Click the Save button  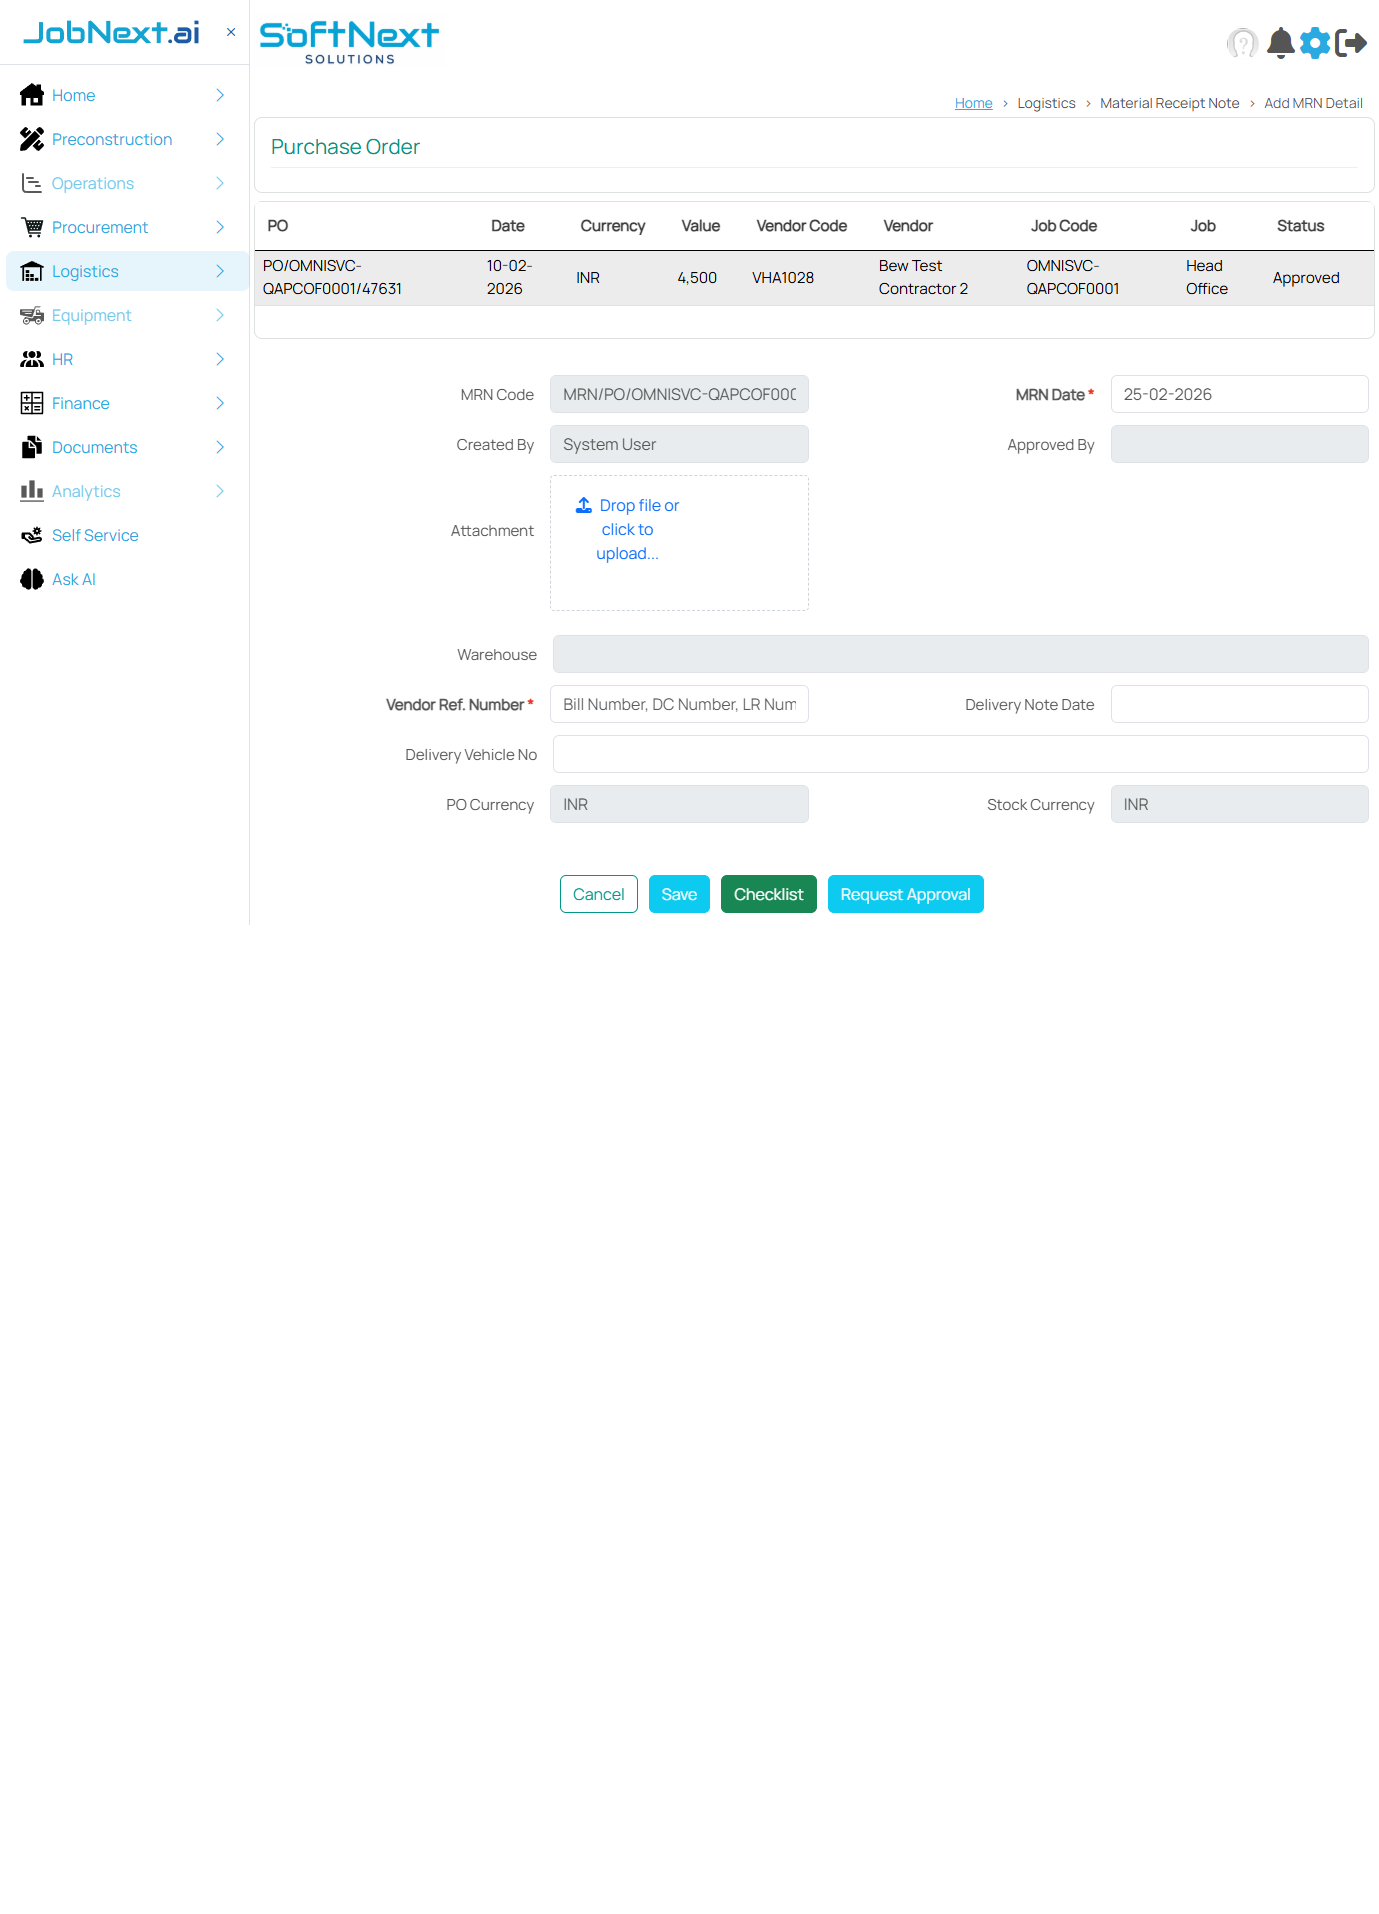click(x=679, y=894)
